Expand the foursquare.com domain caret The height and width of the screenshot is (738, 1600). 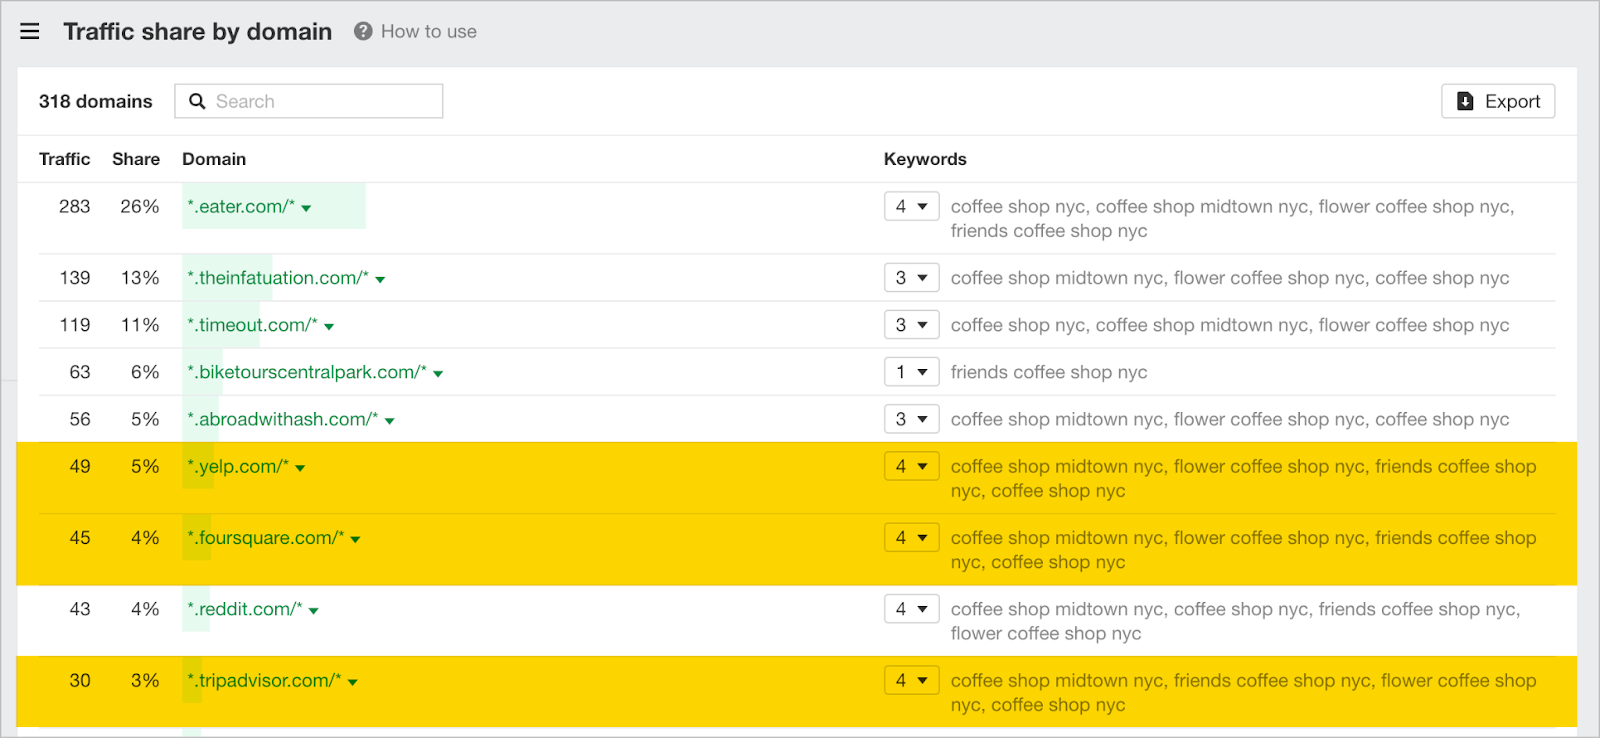(x=356, y=540)
